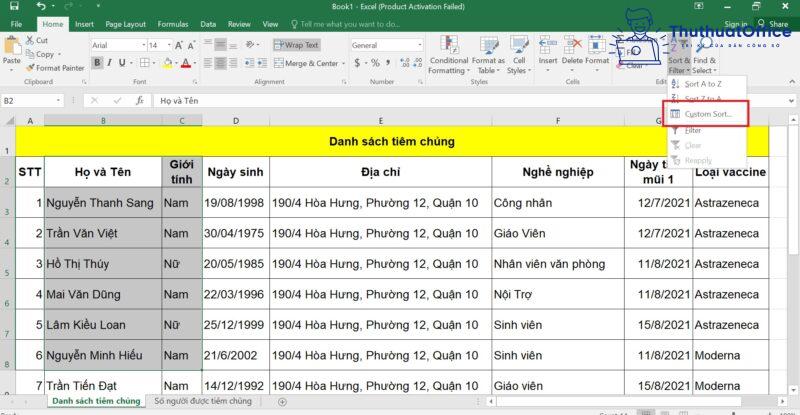800x415 pixels.
Task: Open font color dropdown arrow
Action: tap(194, 63)
